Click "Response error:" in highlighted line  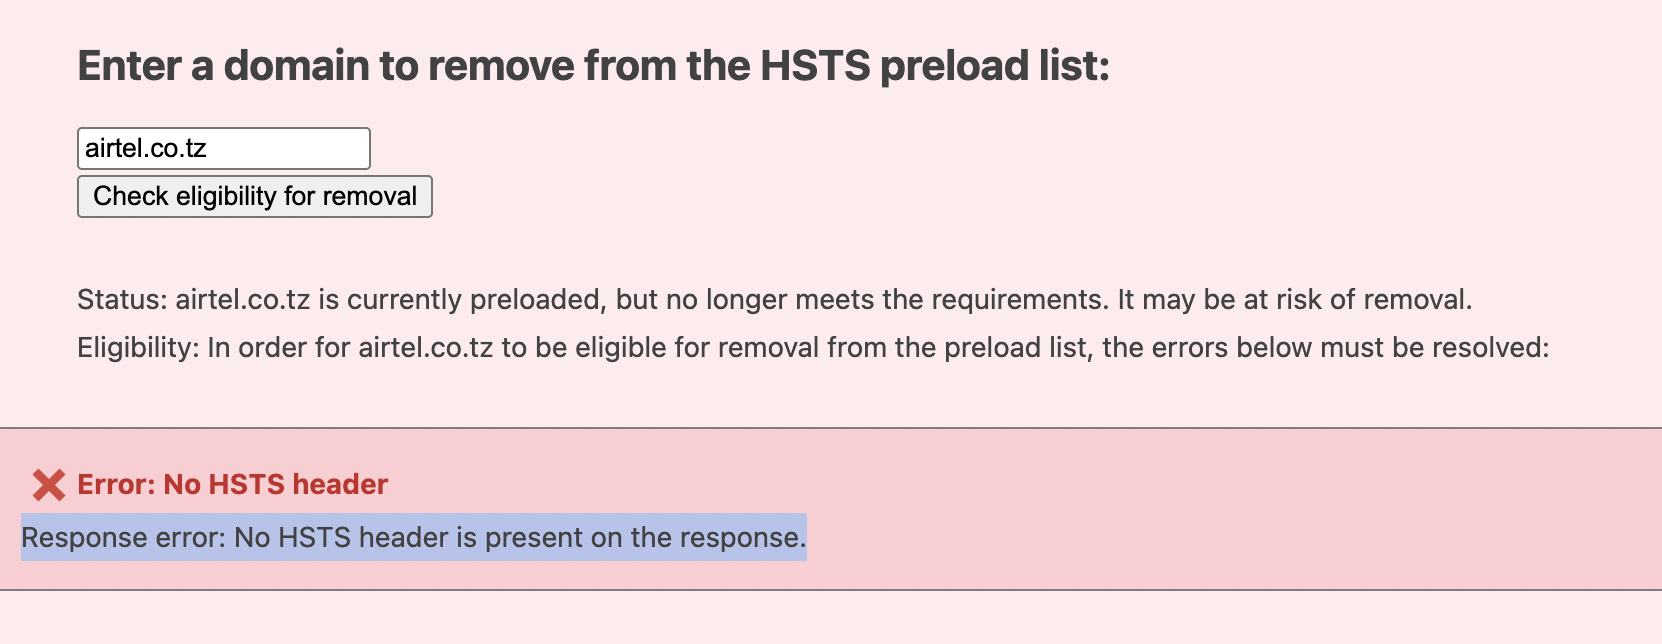click(x=124, y=538)
